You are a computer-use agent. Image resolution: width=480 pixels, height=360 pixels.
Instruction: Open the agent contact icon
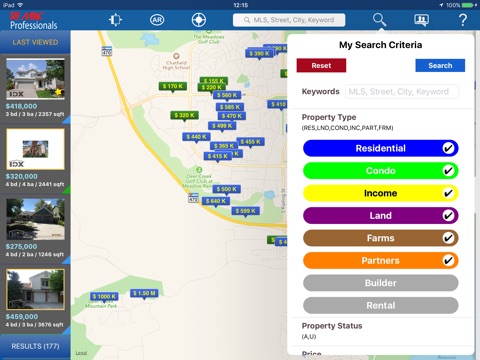coord(421,20)
